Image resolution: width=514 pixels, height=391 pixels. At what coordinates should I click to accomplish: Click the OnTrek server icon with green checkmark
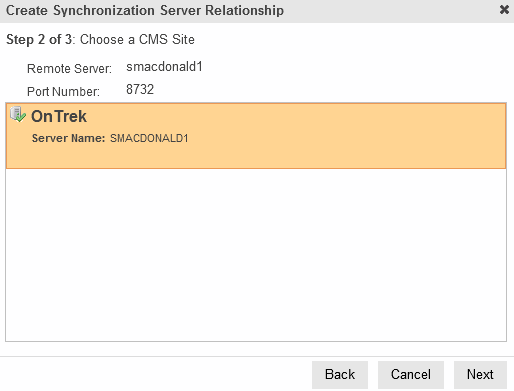click(x=18, y=115)
